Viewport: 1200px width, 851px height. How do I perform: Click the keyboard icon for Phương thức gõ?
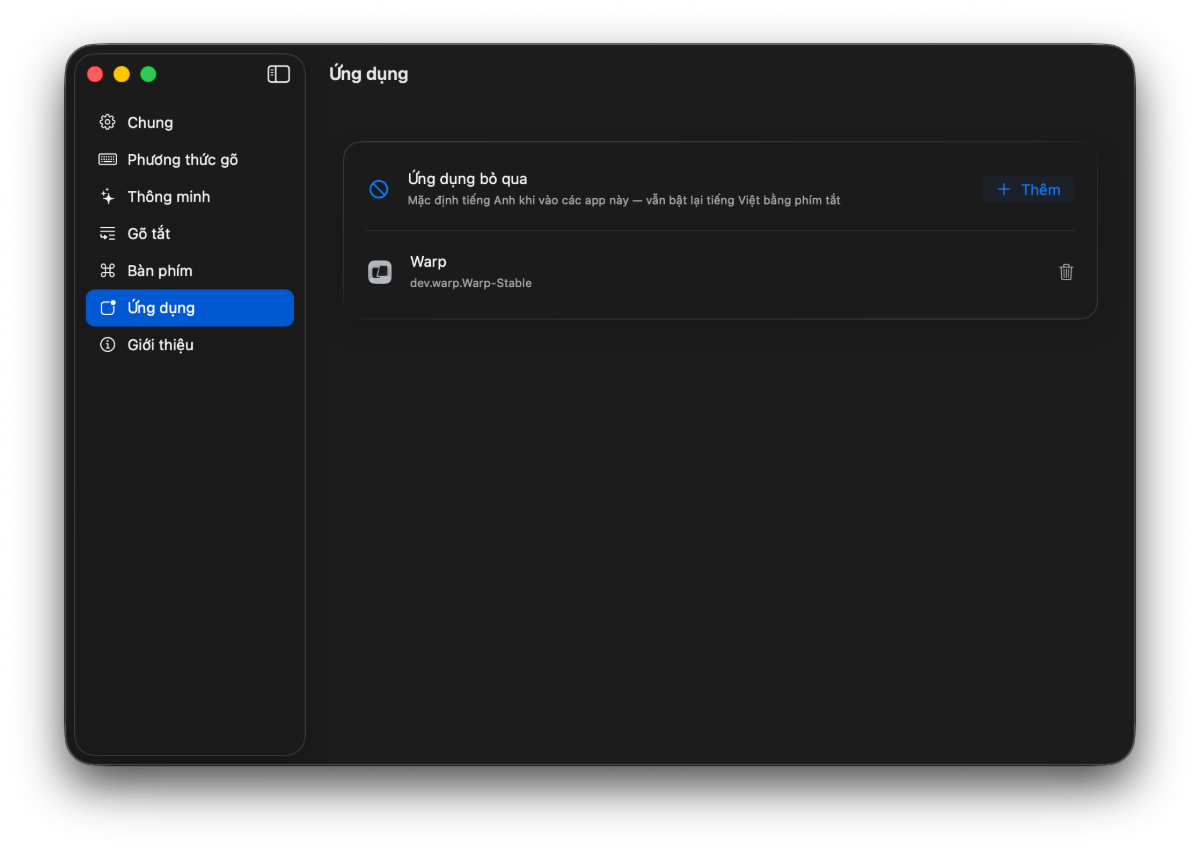click(x=108, y=159)
